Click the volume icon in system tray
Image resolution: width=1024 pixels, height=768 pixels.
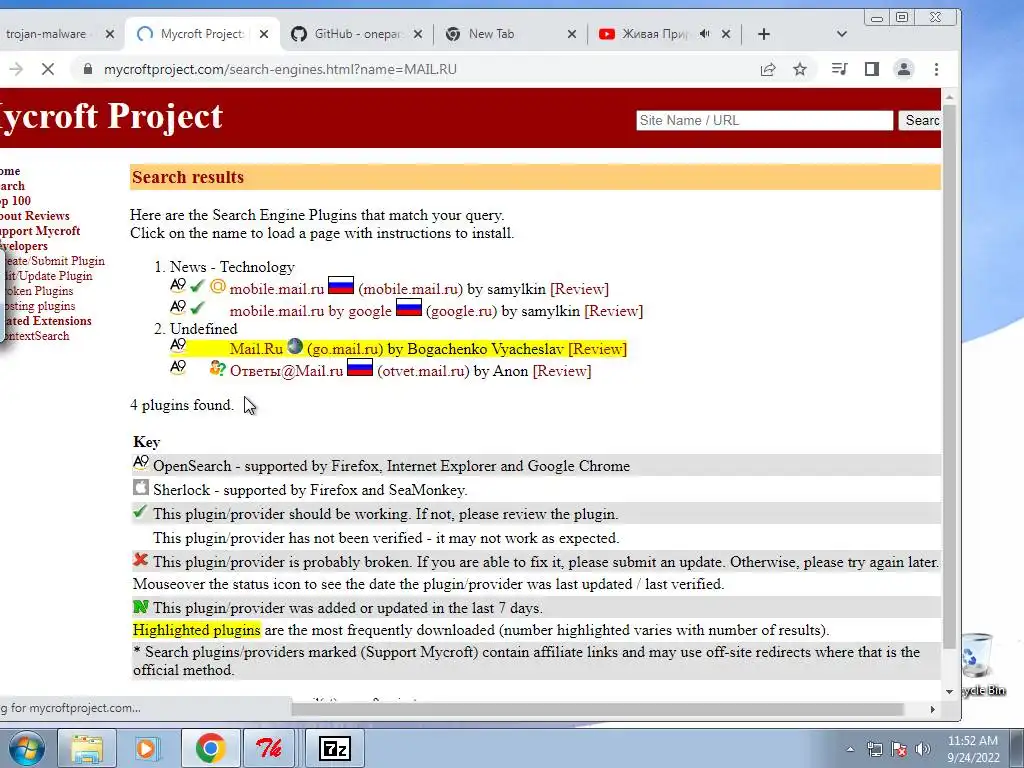[x=922, y=749]
